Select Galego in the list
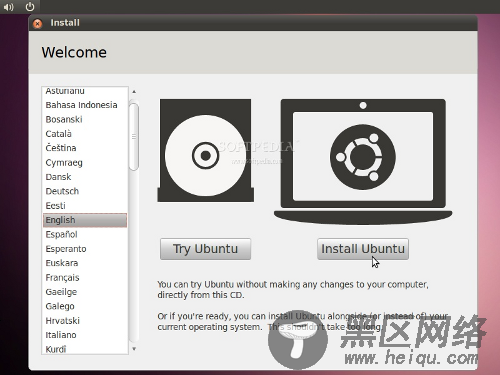The height and width of the screenshot is (375, 500). coord(85,306)
